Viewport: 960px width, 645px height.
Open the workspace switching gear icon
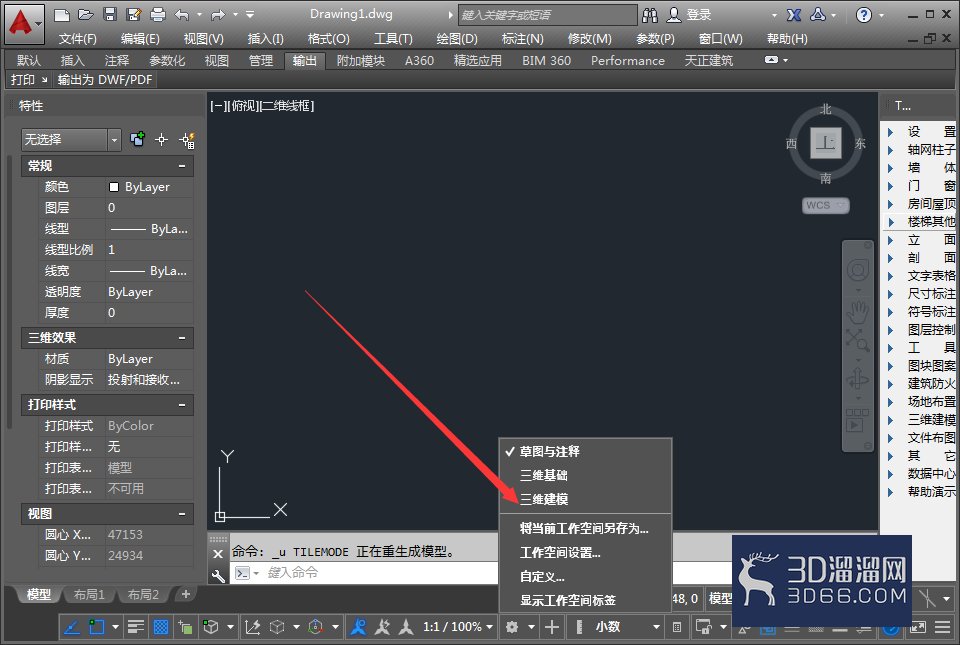tap(512, 627)
